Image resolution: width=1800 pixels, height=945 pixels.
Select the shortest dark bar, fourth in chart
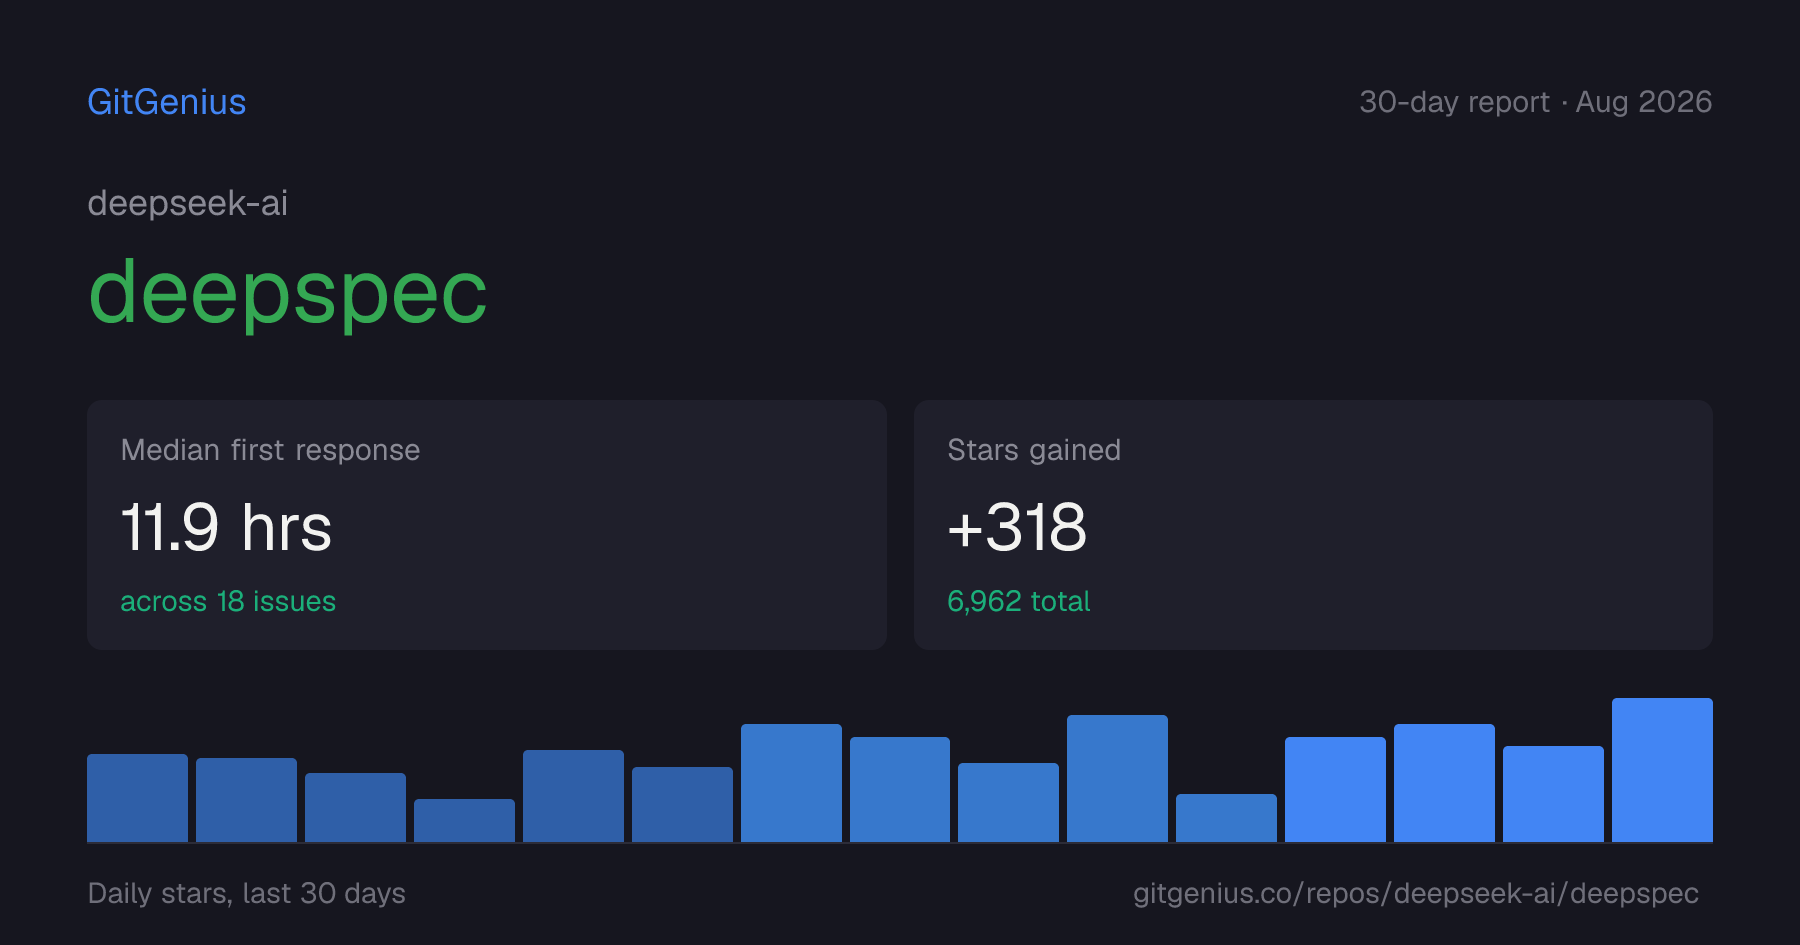464,820
